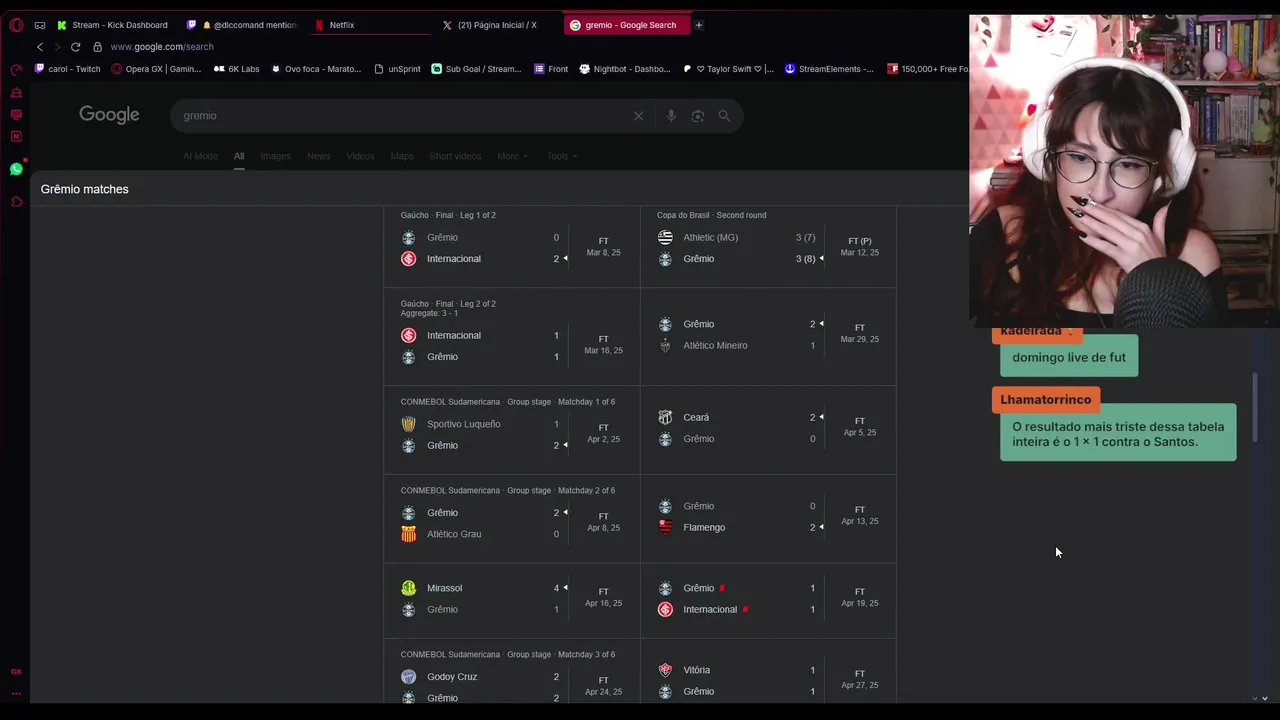
Task: Open News search results tab
Action: coord(318,156)
